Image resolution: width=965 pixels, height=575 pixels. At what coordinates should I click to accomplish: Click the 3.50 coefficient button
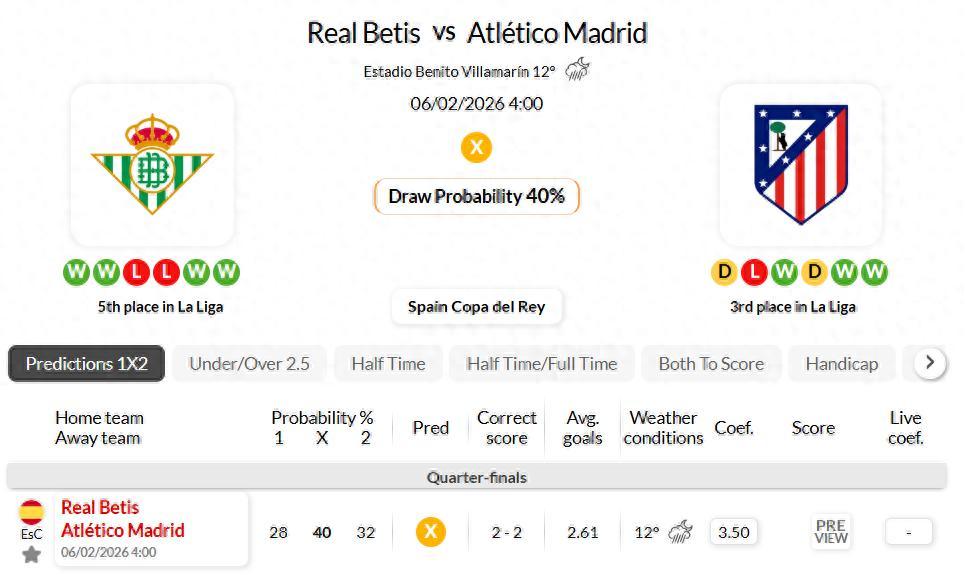[734, 532]
